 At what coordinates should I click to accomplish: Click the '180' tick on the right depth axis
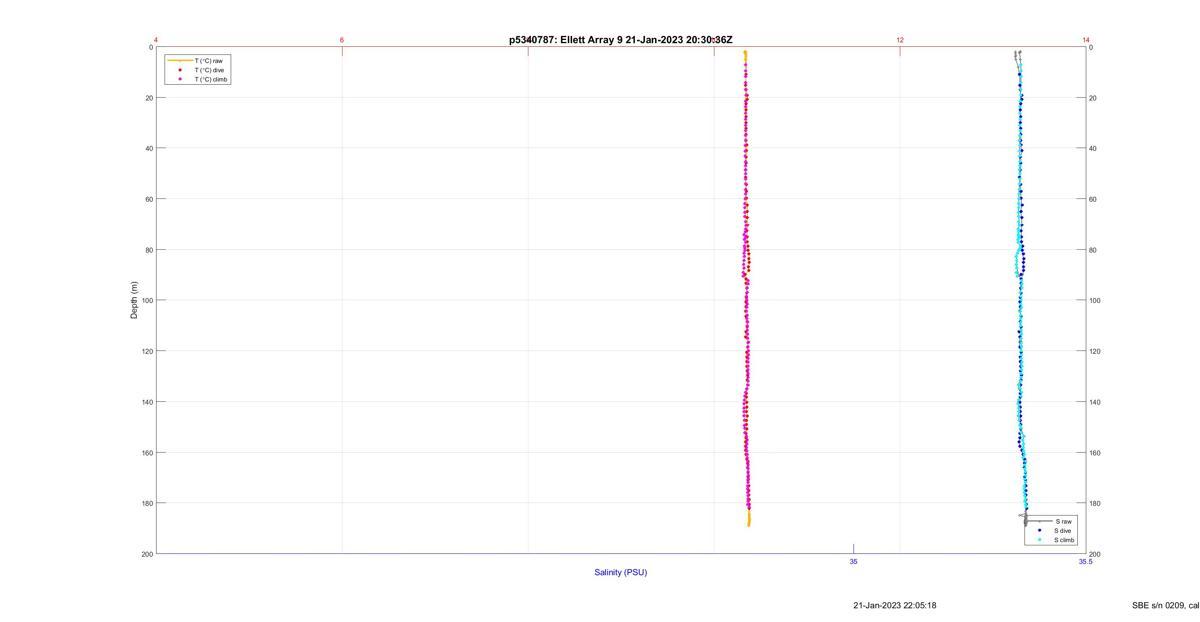(1095, 503)
